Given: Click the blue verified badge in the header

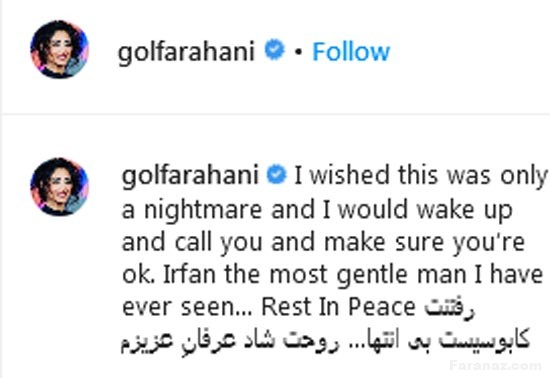Looking at the screenshot, I should point(274,50).
